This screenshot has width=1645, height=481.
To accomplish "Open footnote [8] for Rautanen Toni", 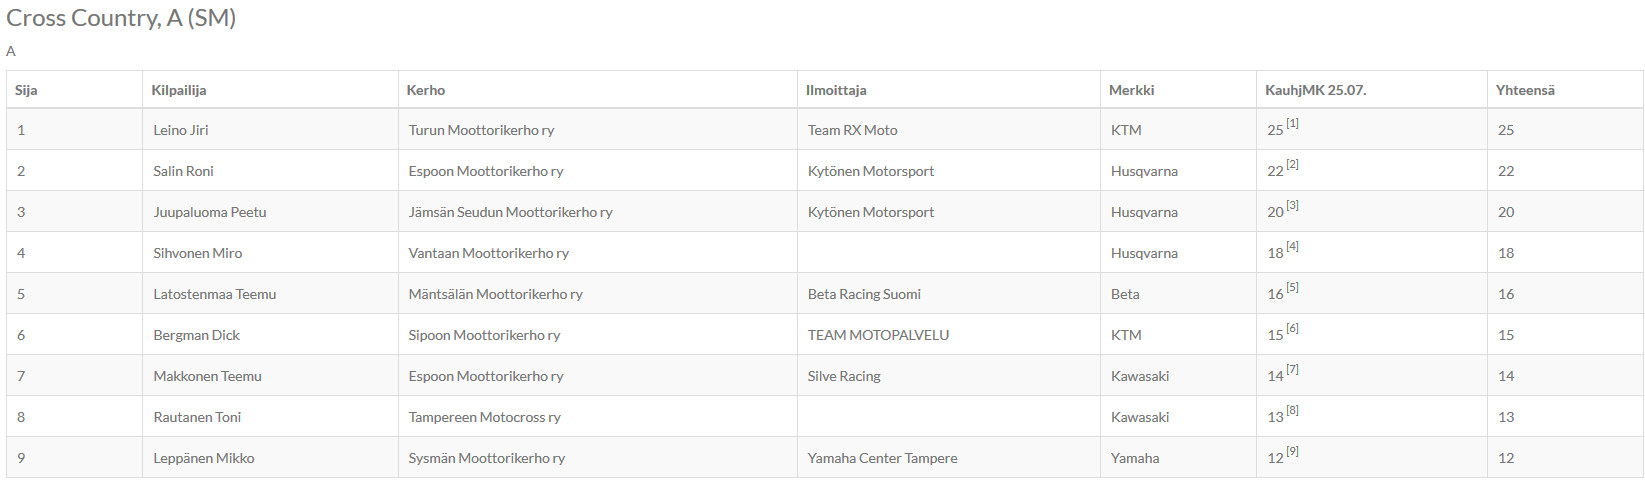I will [x=1292, y=410].
